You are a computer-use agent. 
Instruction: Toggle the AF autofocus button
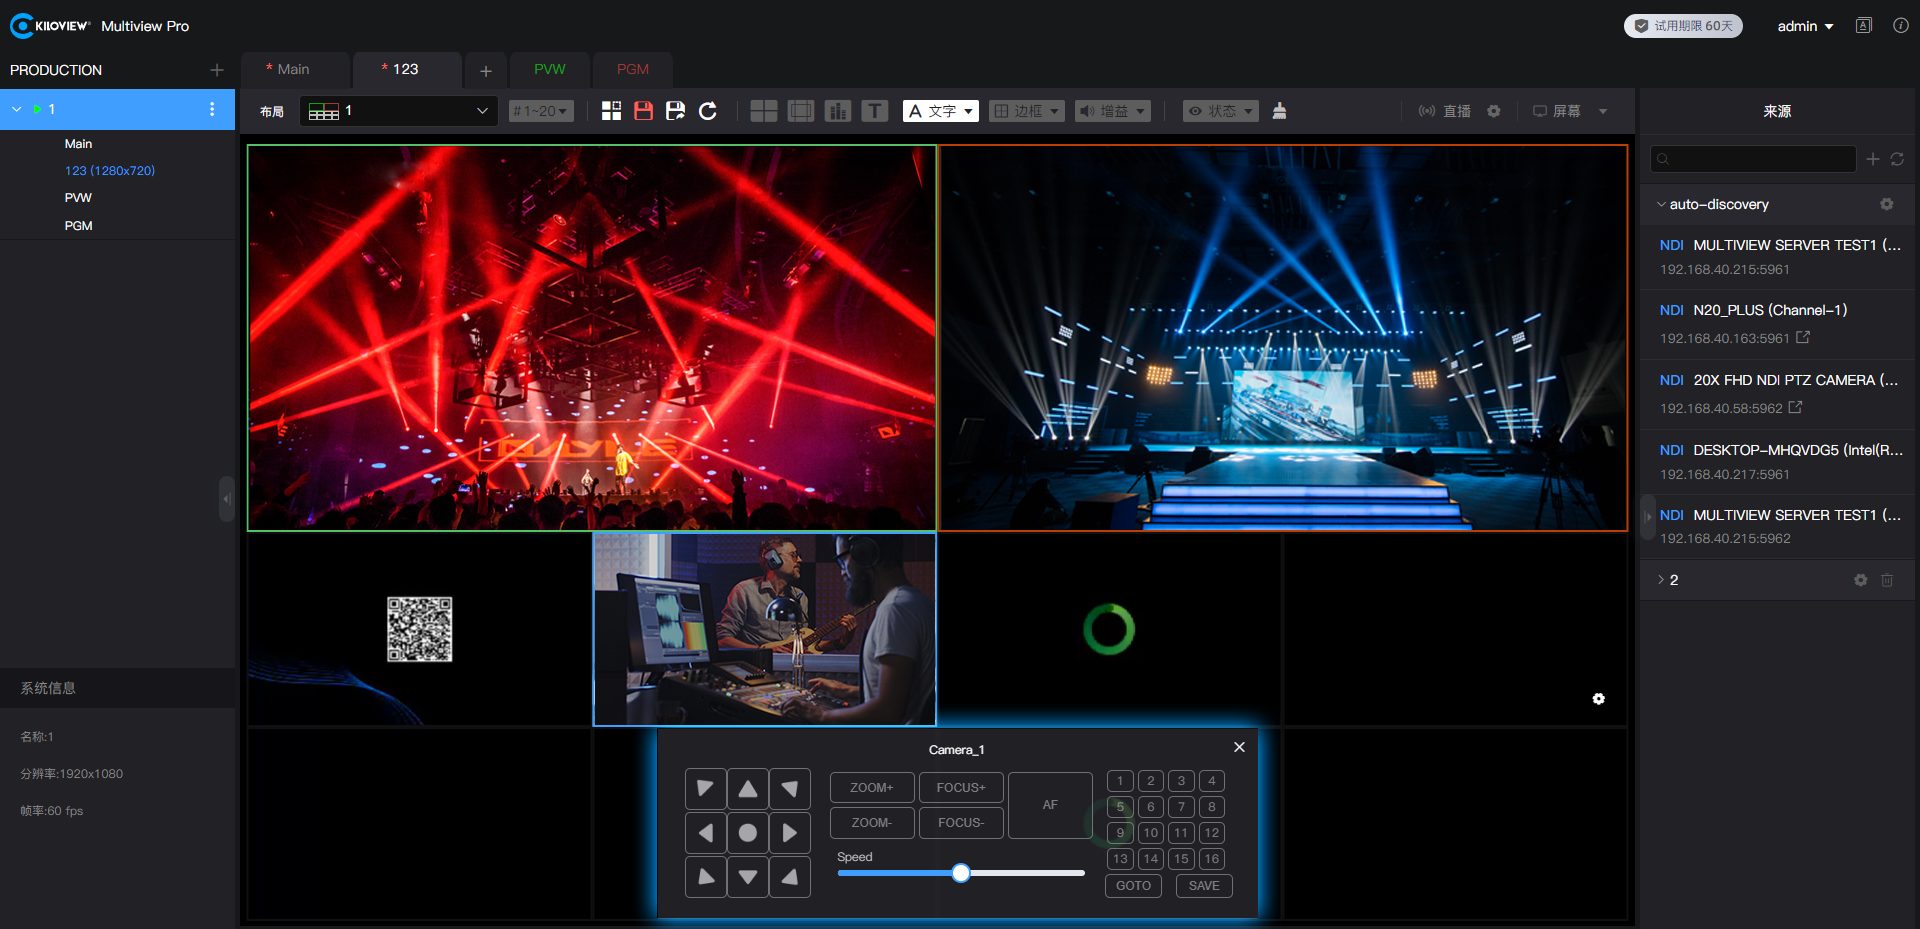[x=1050, y=805]
